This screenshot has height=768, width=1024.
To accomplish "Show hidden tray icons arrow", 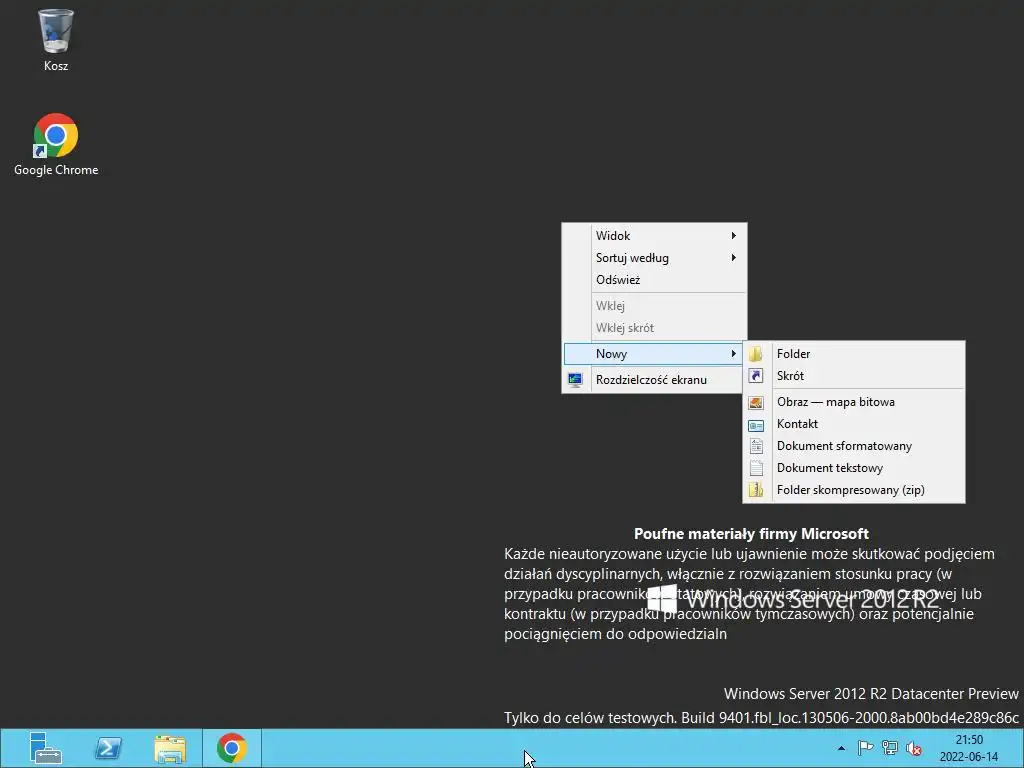I will 841,748.
